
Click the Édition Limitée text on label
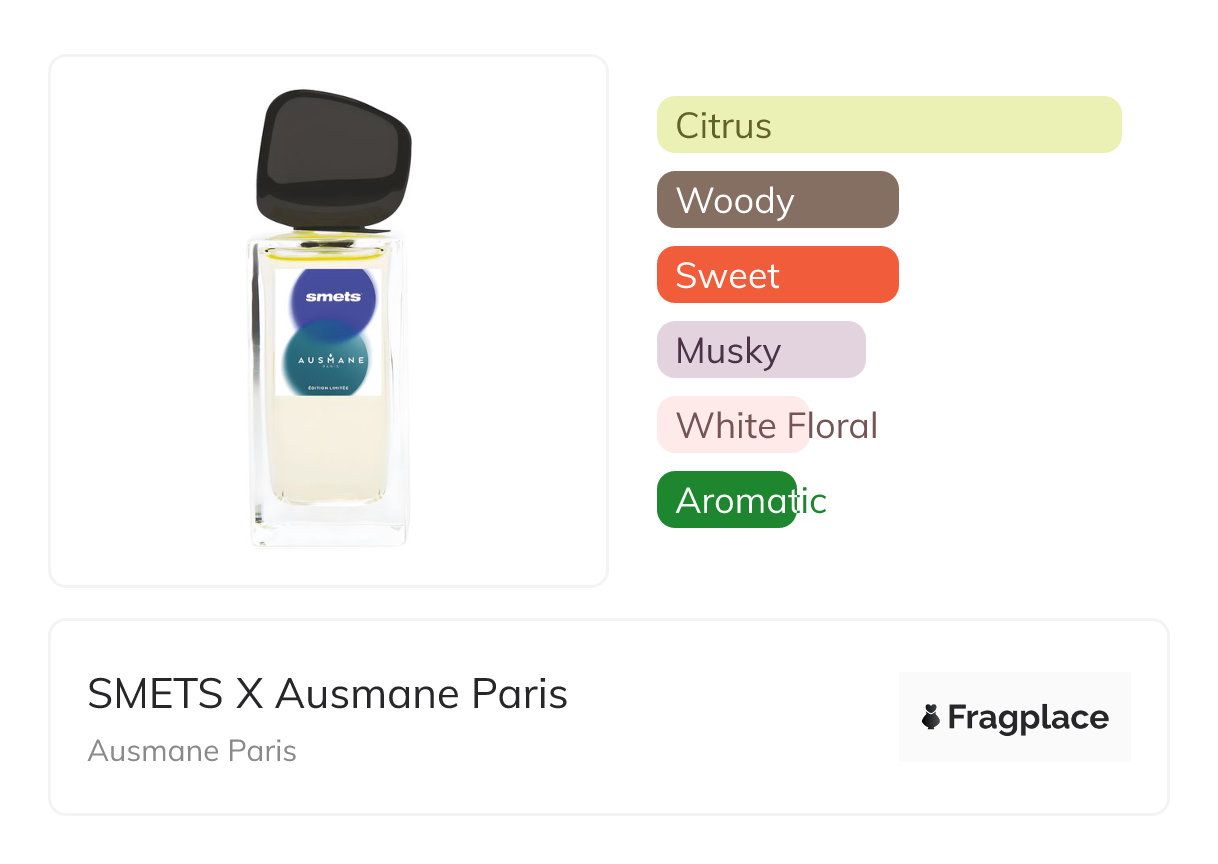click(x=330, y=389)
